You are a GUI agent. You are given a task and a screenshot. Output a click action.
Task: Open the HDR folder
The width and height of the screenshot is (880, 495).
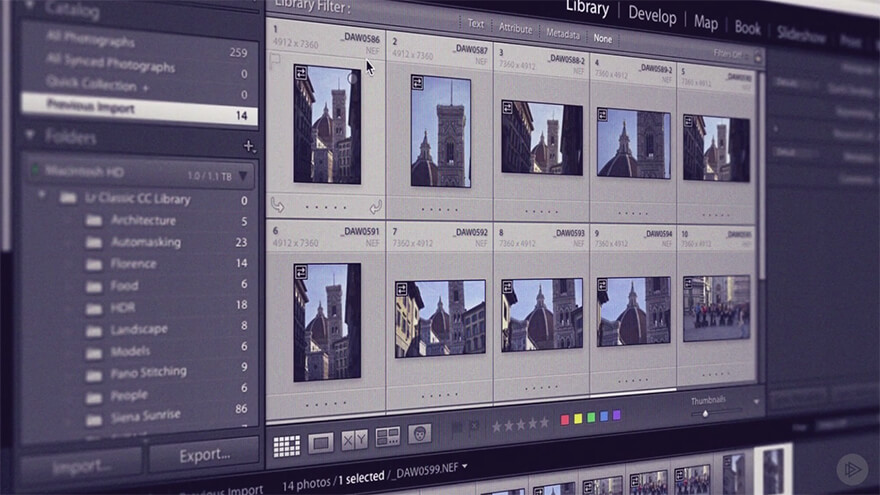123,307
